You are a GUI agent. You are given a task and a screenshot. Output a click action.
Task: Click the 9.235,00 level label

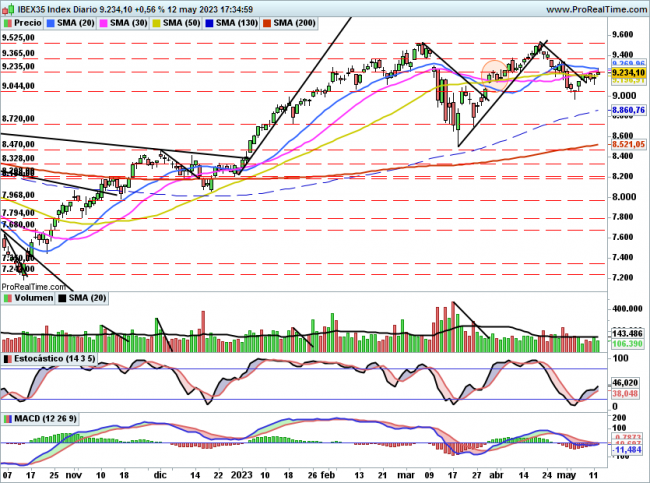[x=18, y=66]
